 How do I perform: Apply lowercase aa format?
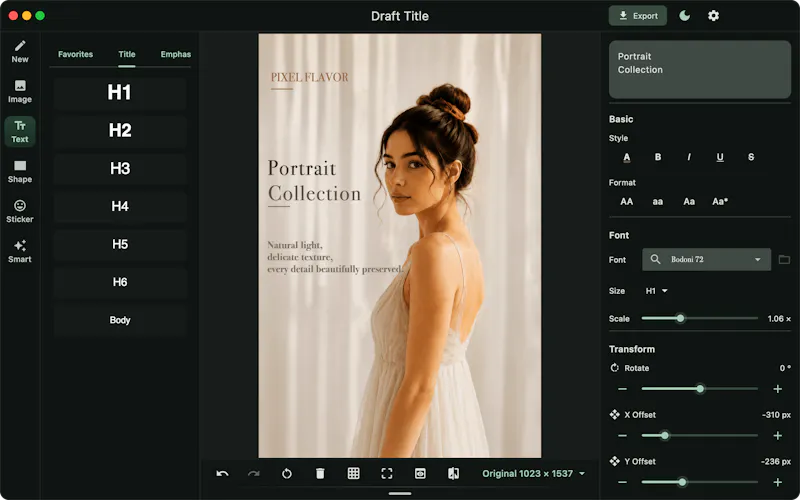pos(658,202)
